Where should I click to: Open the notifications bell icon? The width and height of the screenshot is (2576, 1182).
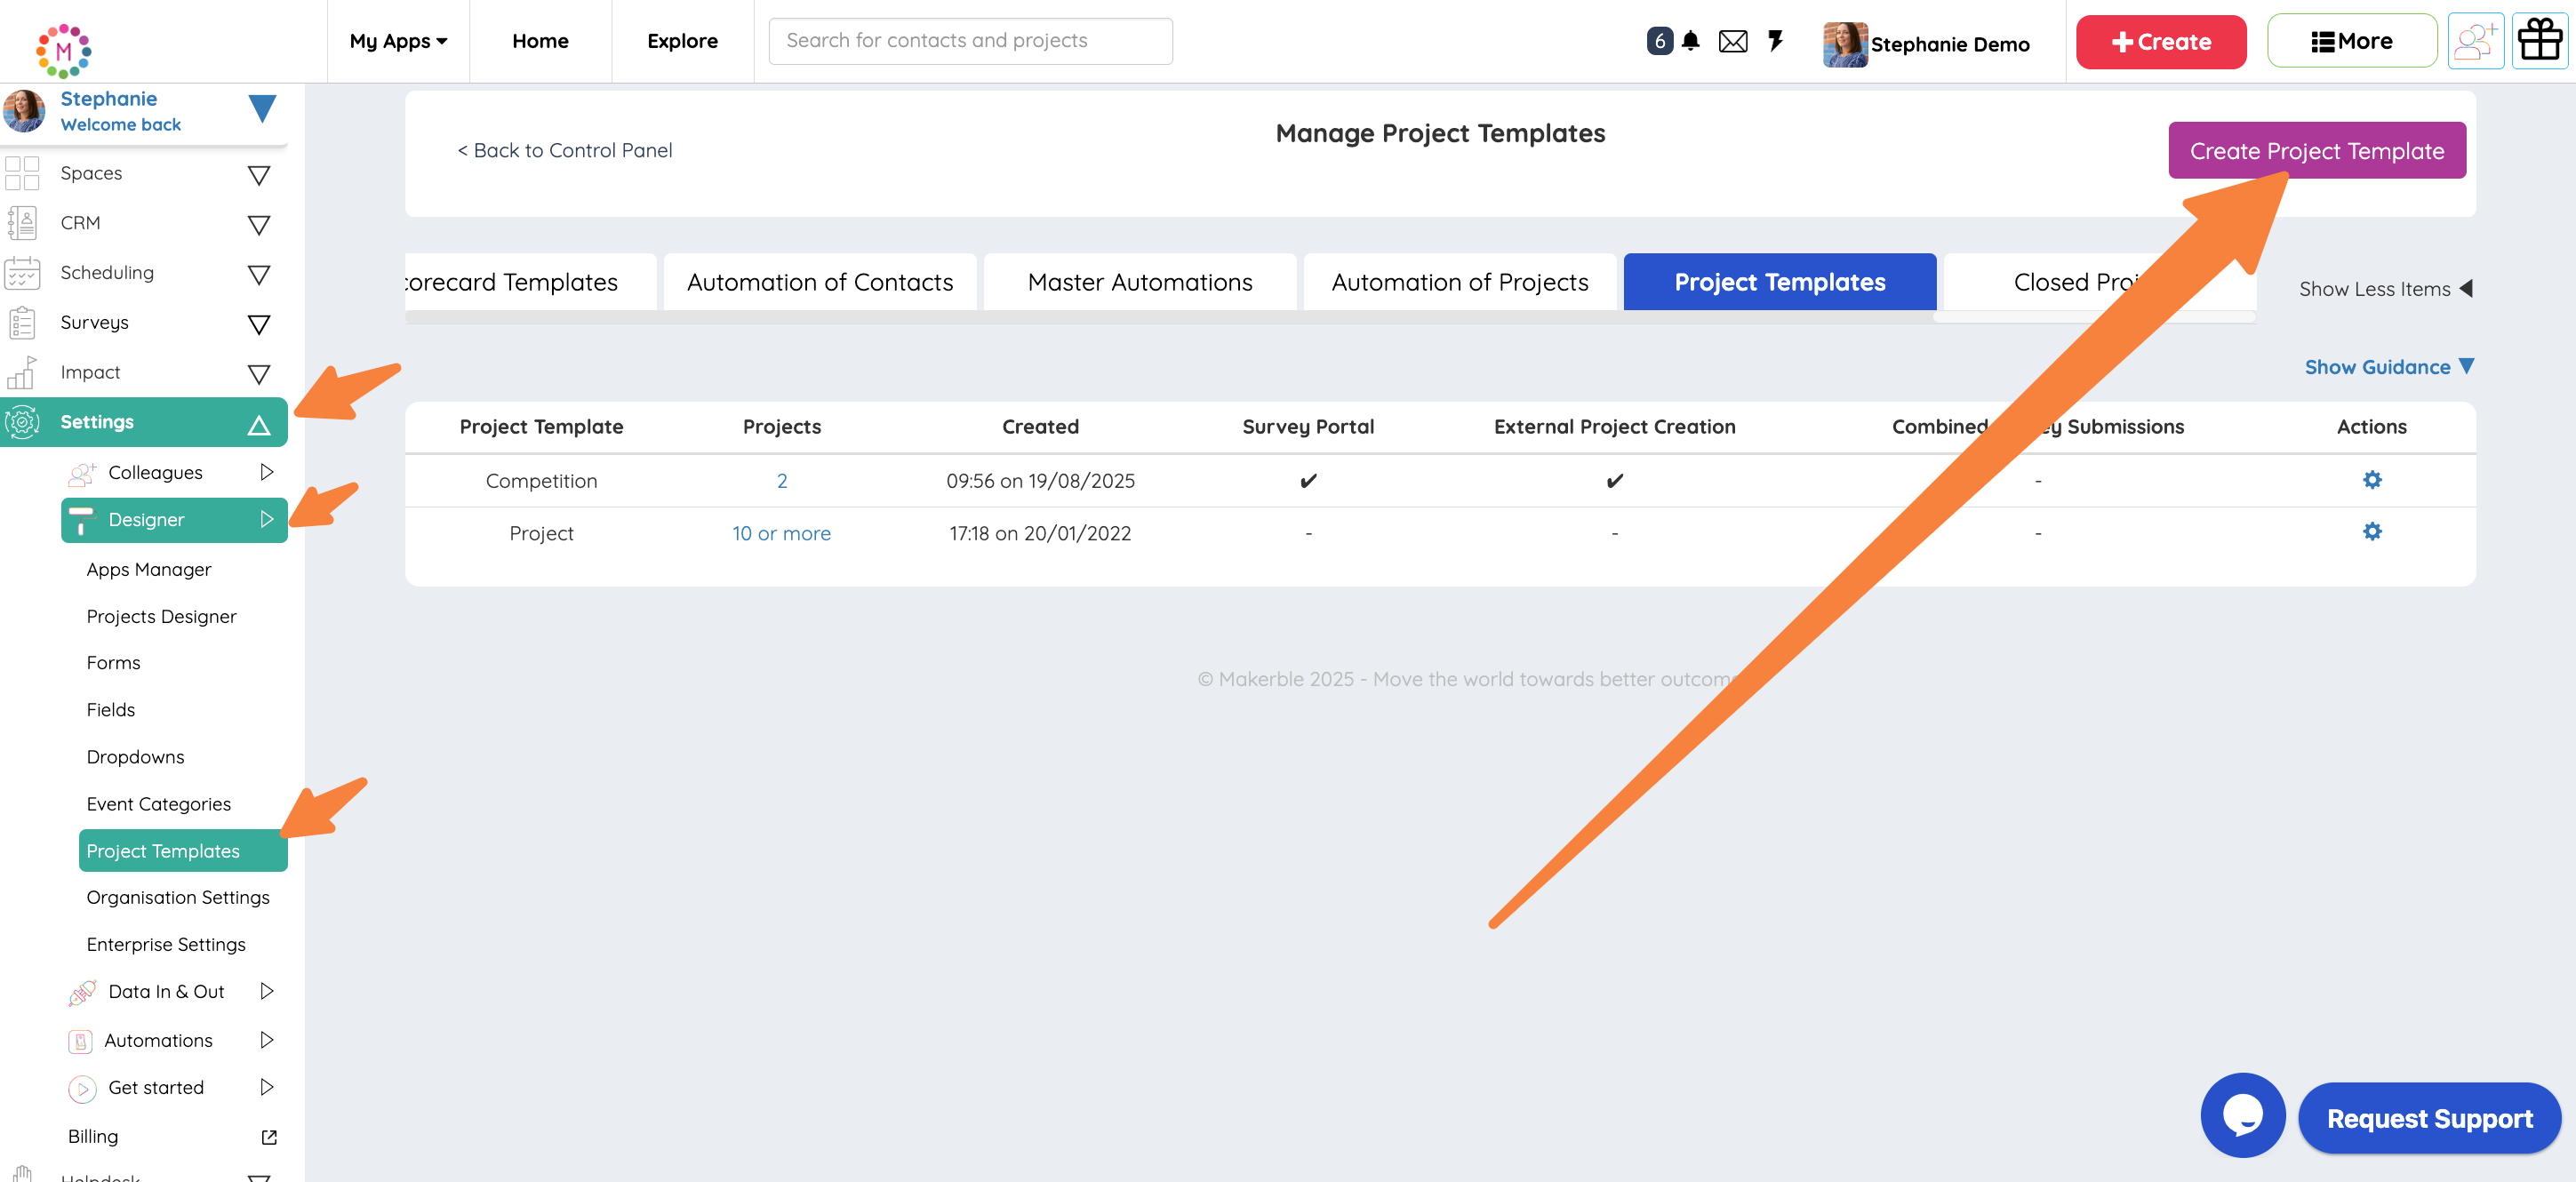[1690, 41]
